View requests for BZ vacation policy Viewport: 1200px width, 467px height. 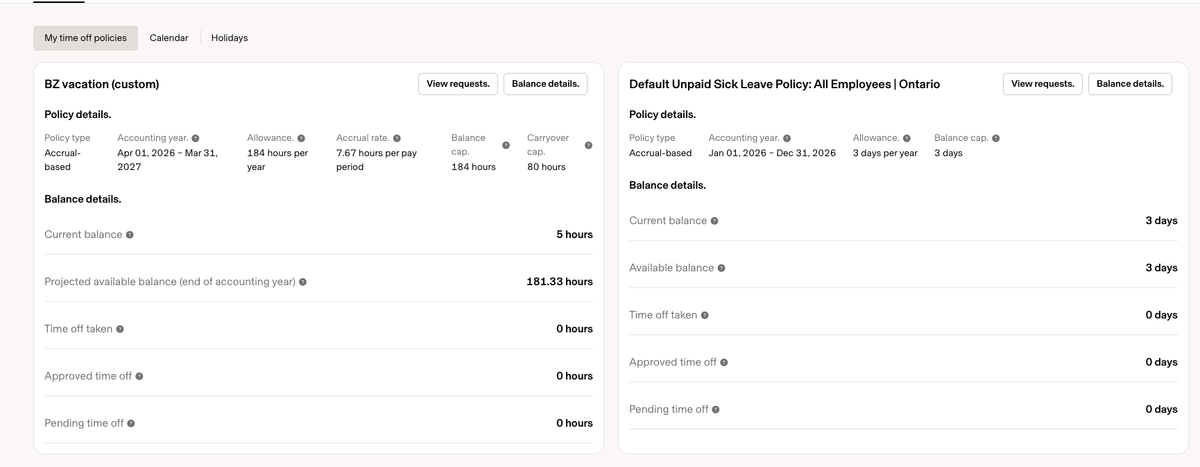pos(458,84)
